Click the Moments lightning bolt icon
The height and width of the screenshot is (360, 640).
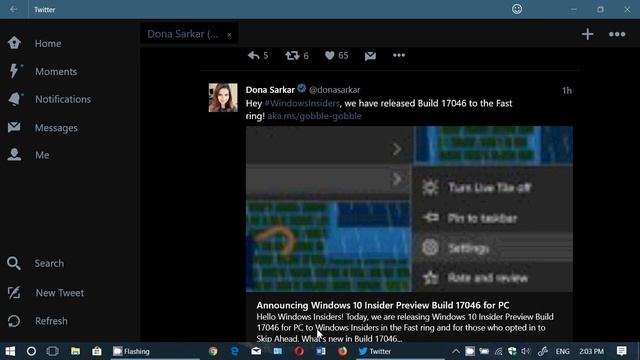pyautogui.click(x=14, y=71)
